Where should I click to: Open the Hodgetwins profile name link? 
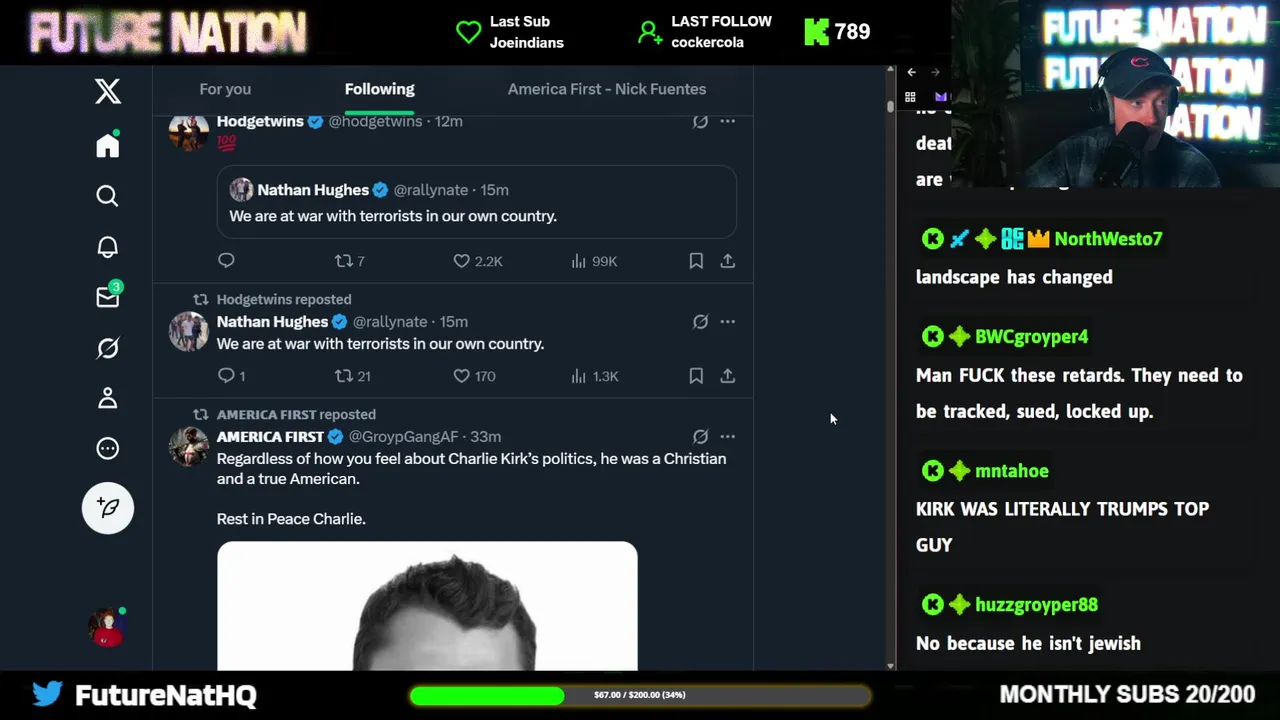coord(260,122)
